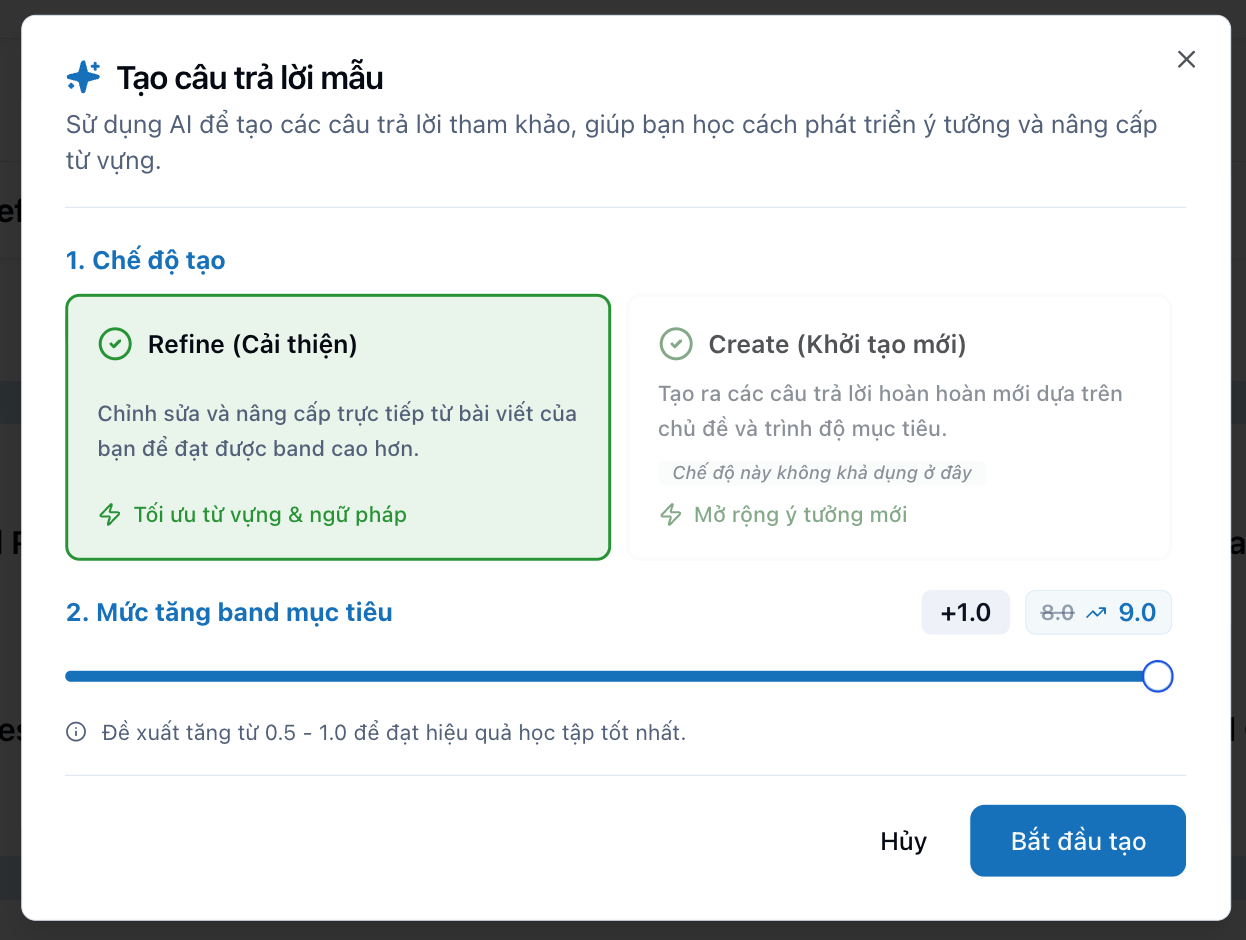Screen dimensions: 1246x940
Task: Click the band increase slider handle
Action: click(x=1157, y=676)
